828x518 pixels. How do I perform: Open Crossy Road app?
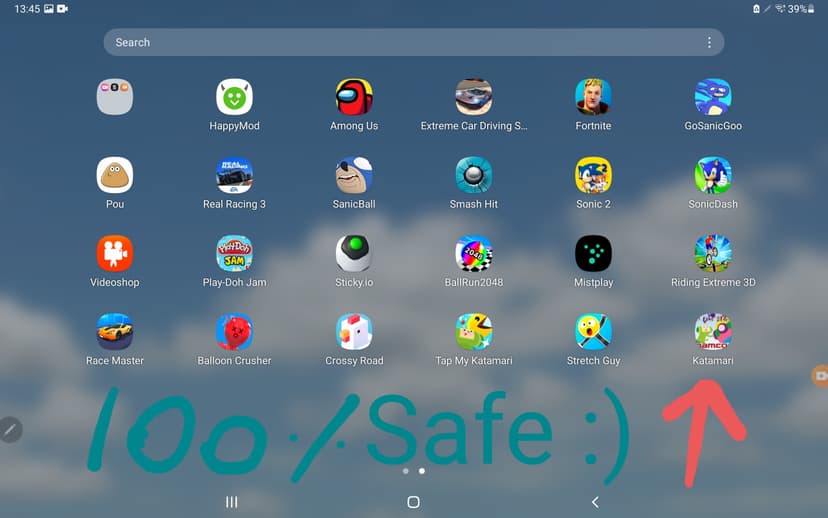354,332
